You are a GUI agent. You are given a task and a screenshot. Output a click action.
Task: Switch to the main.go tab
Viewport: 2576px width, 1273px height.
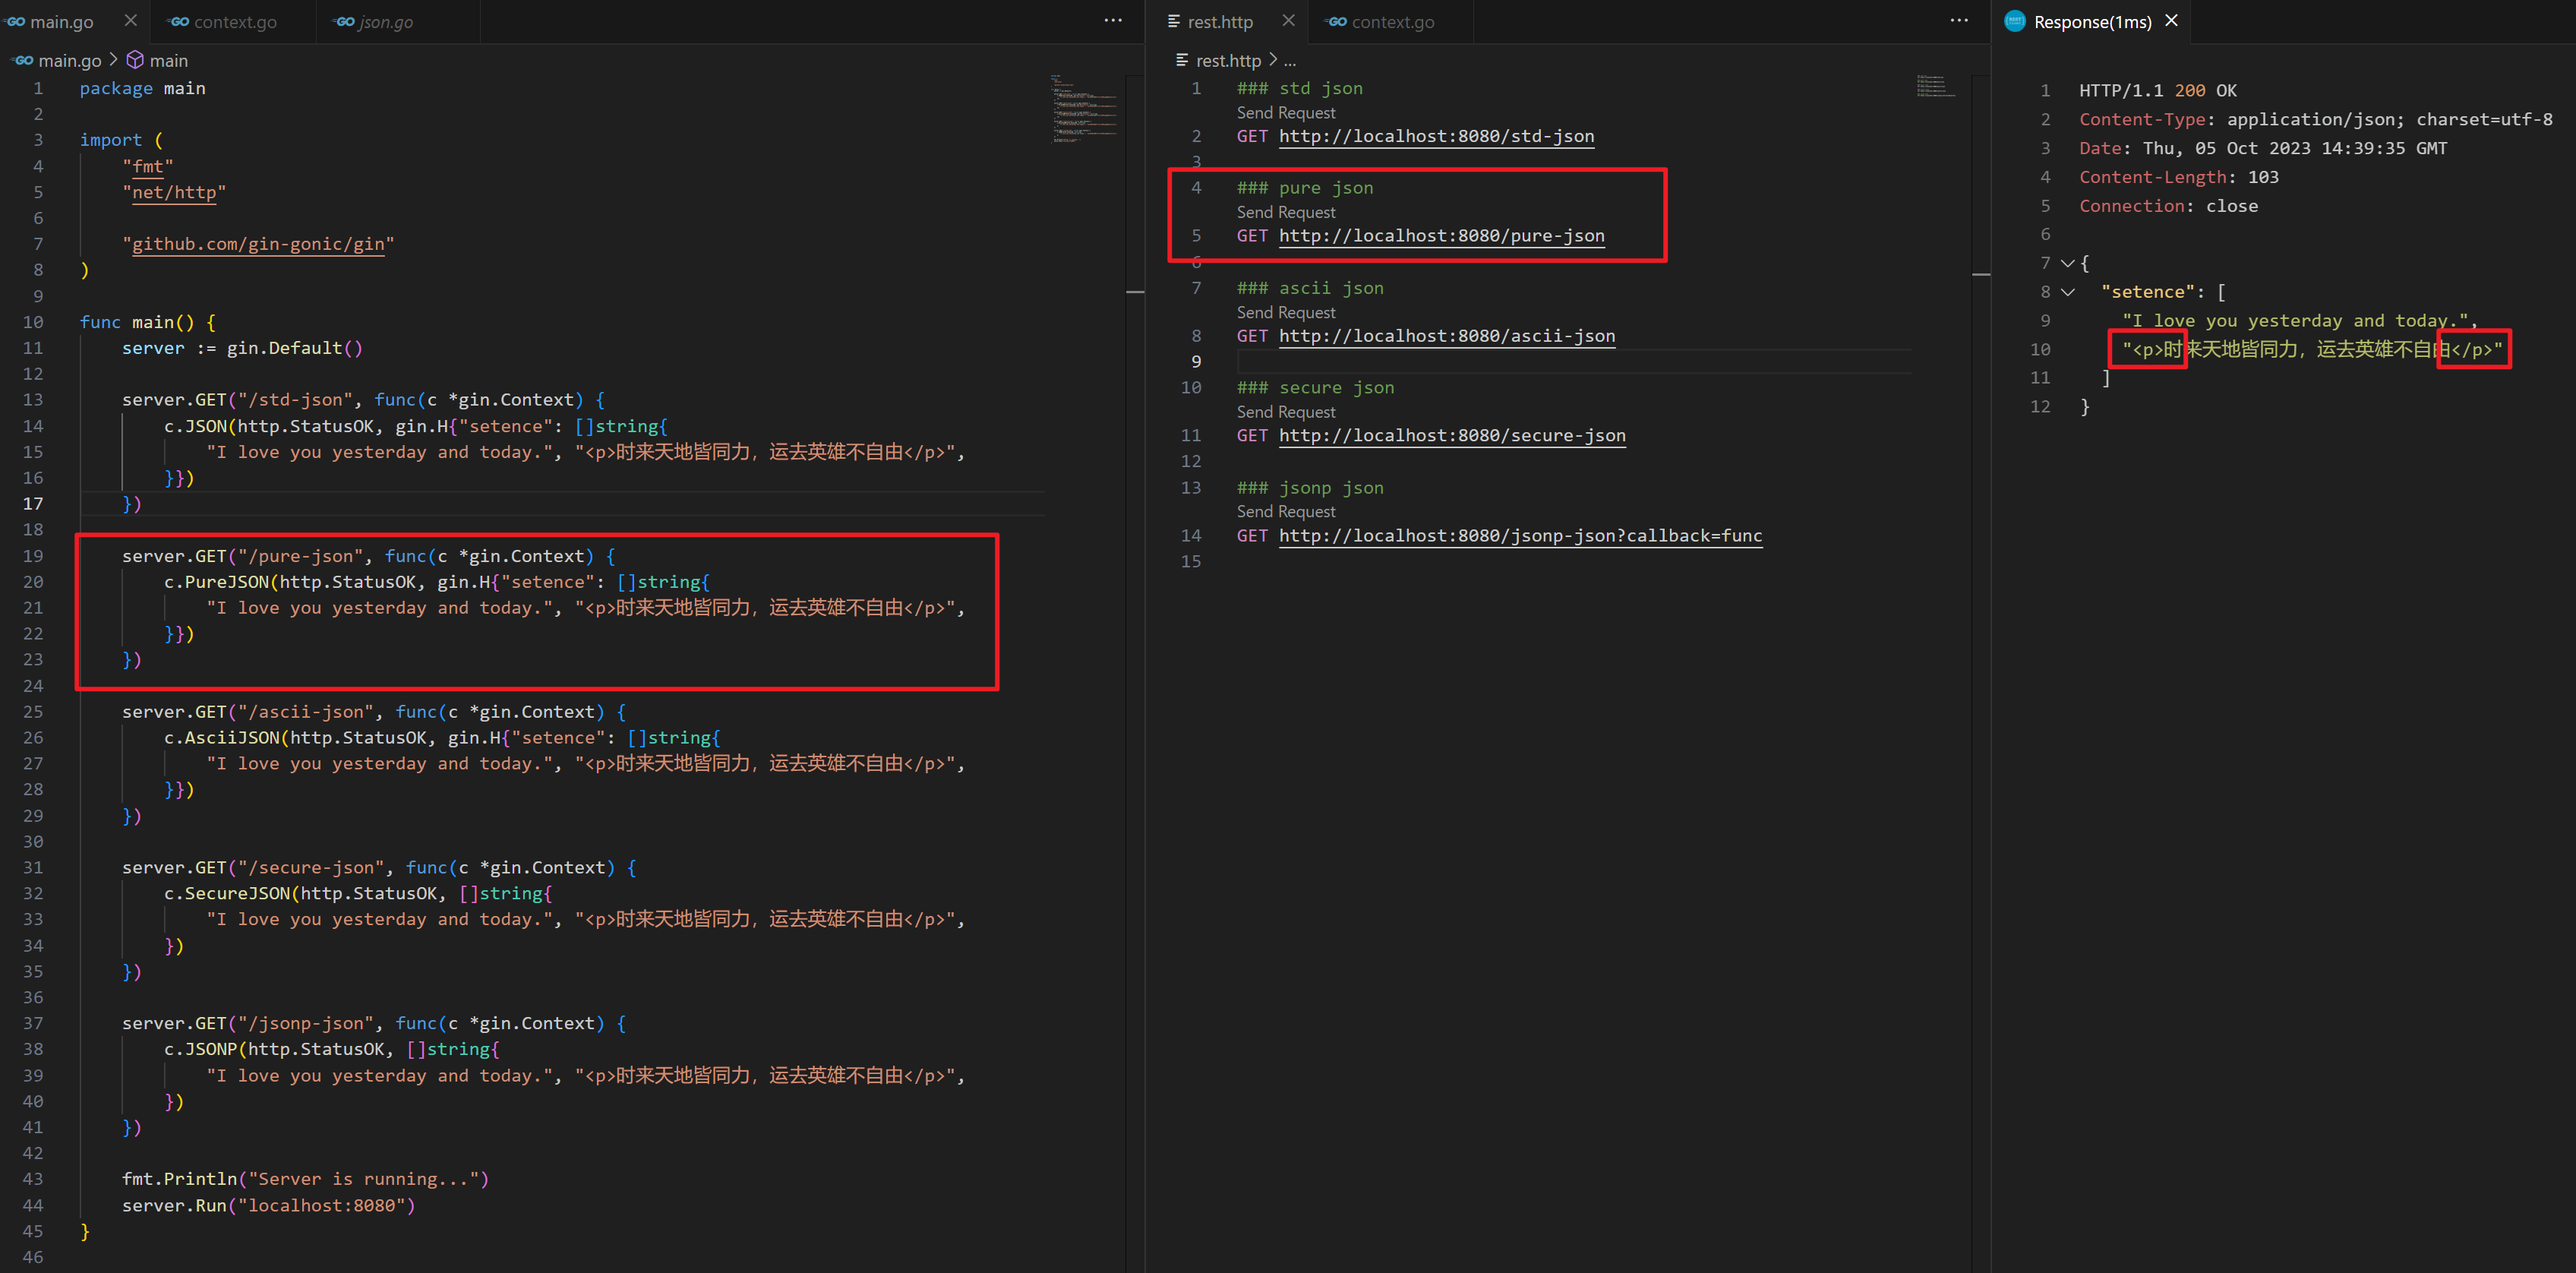[x=61, y=21]
